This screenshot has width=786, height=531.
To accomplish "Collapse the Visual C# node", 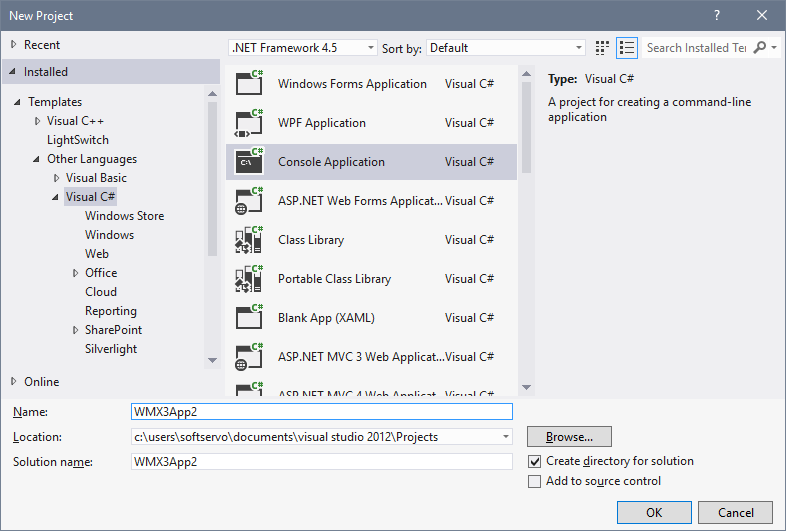I will pyautogui.click(x=55, y=197).
